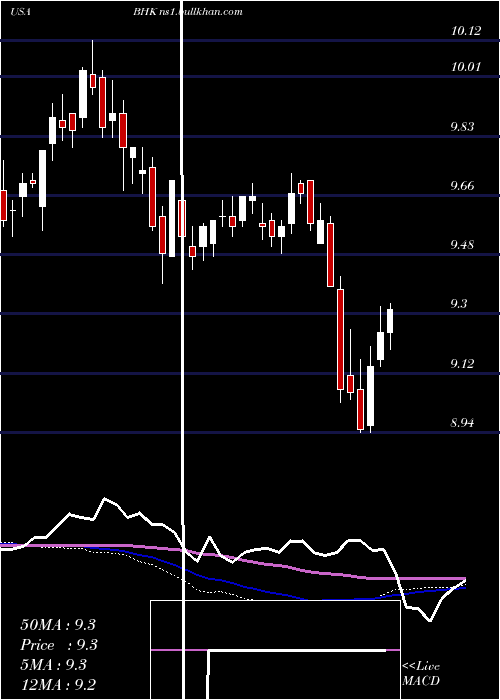Click the Live MACD label
The image size is (500, 700).
[421, 674]
